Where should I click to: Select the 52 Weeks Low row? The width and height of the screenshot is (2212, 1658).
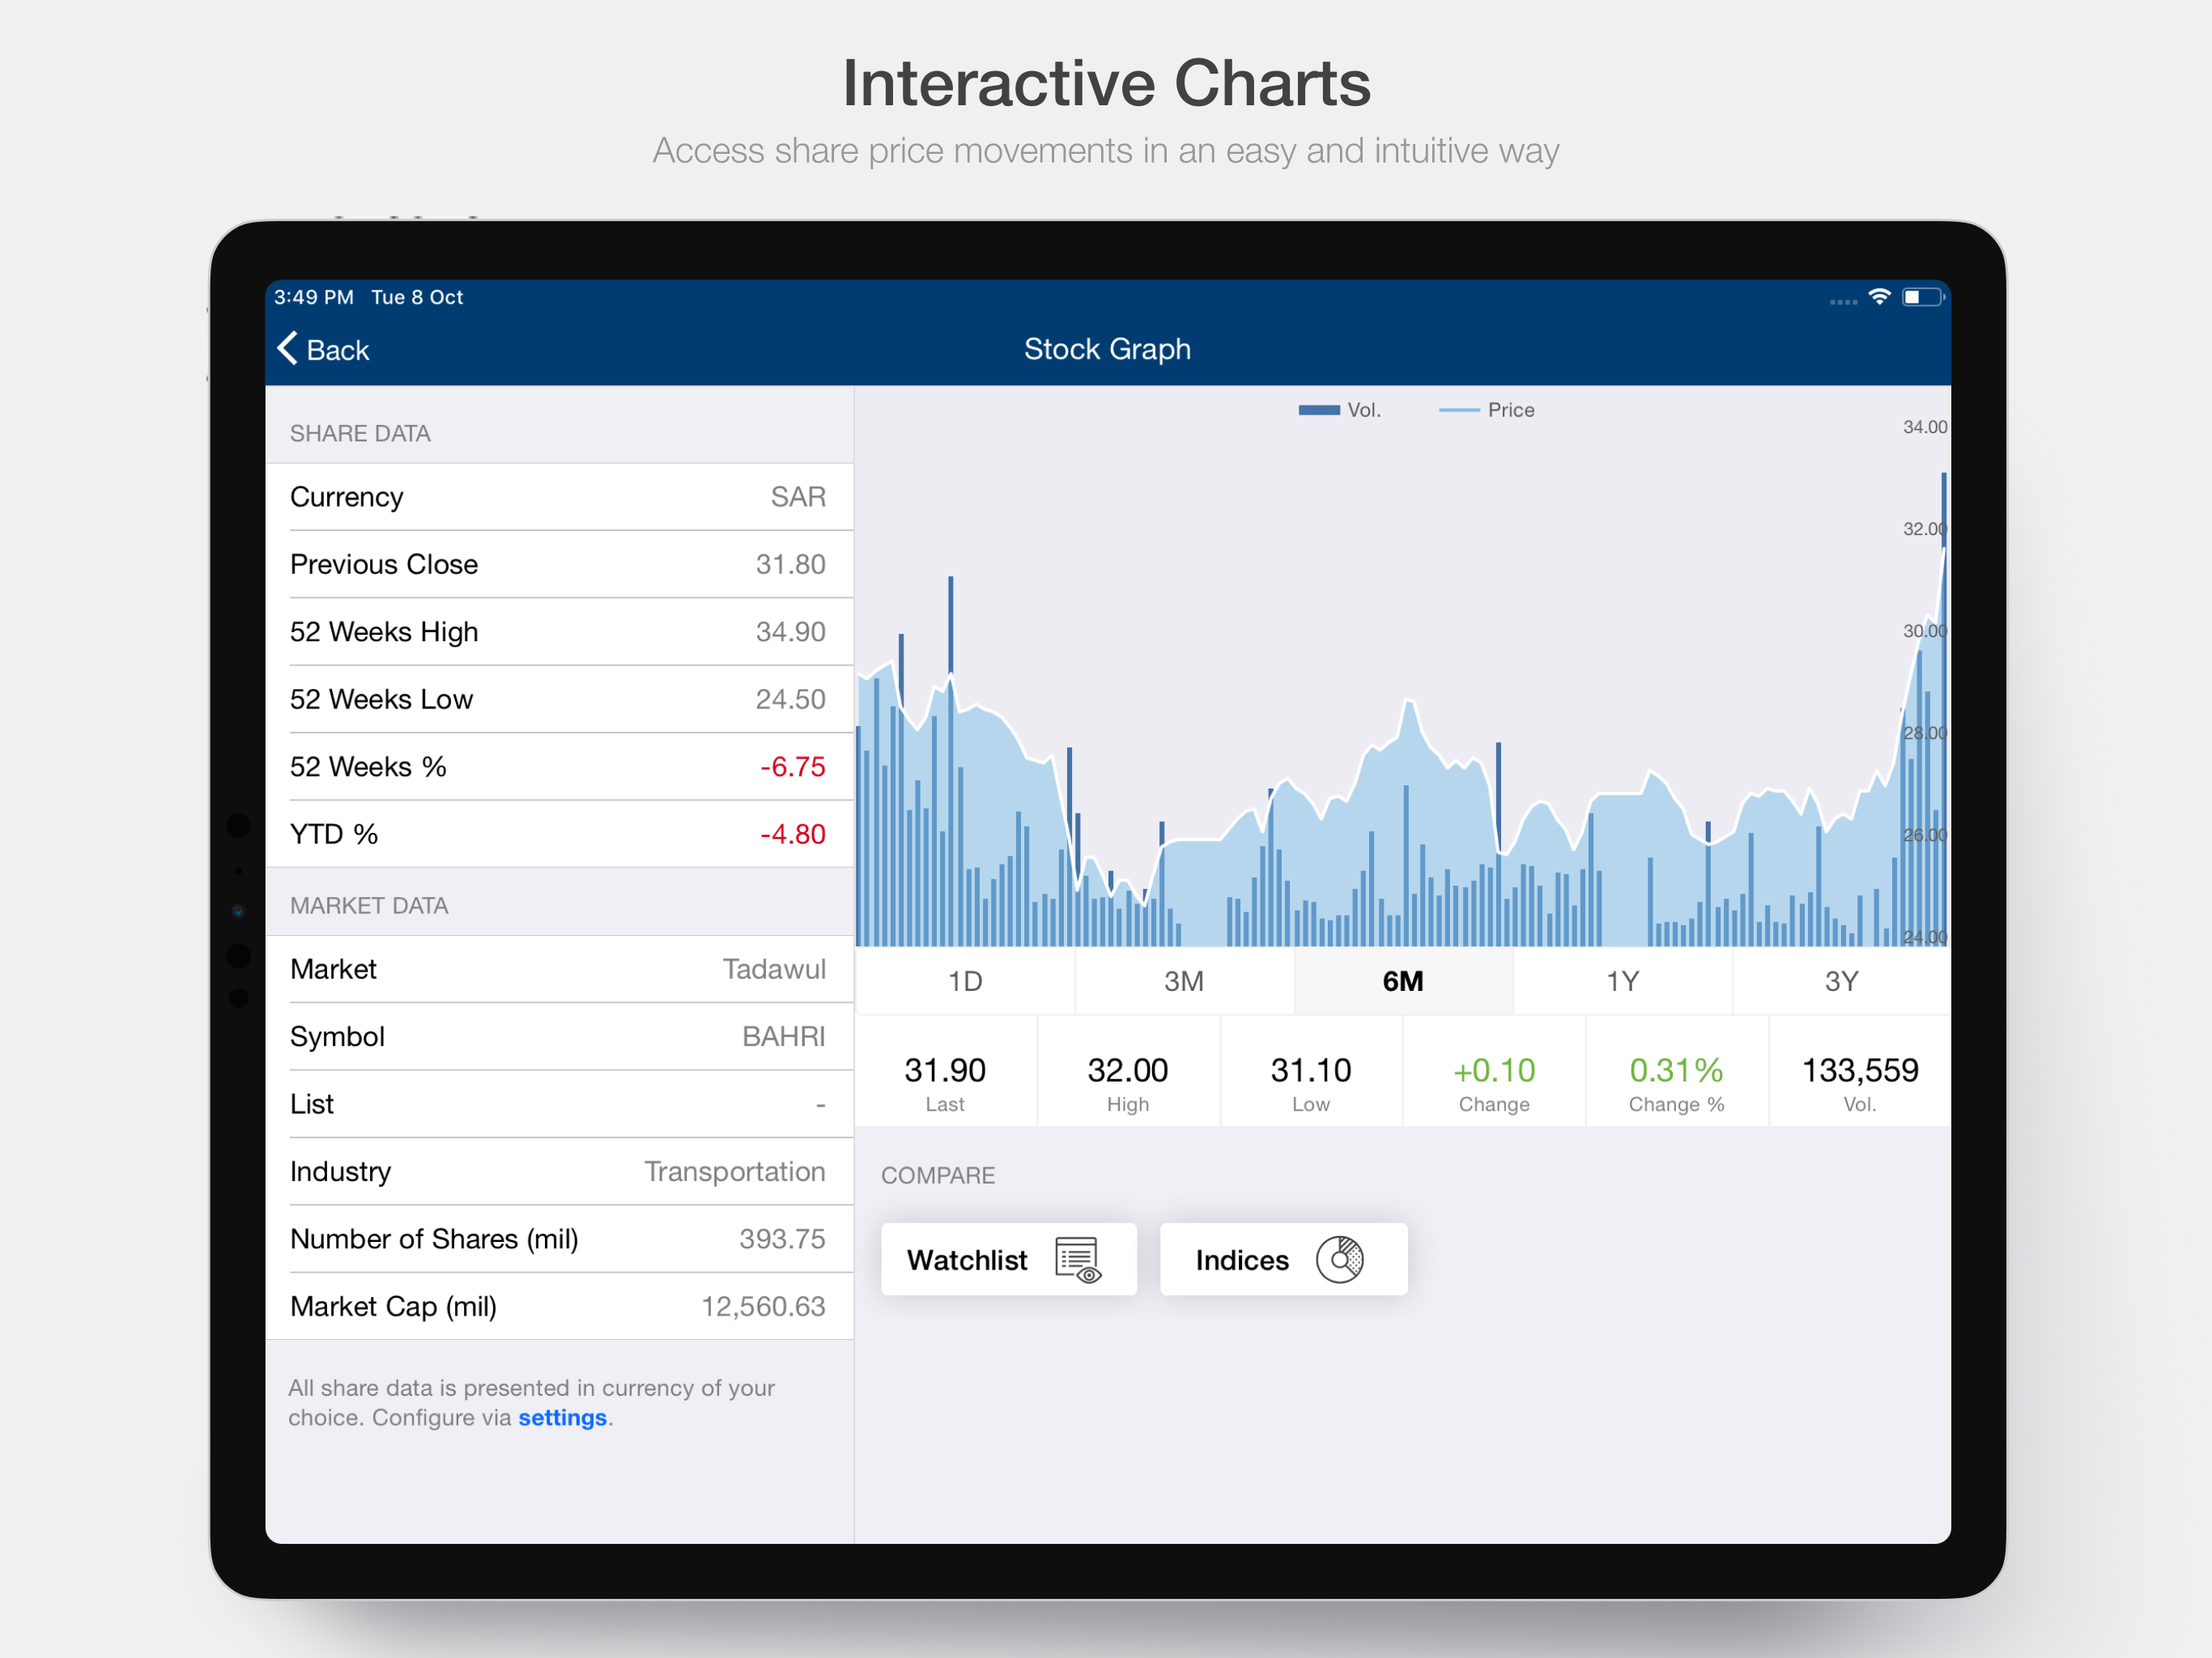[559, 699]
